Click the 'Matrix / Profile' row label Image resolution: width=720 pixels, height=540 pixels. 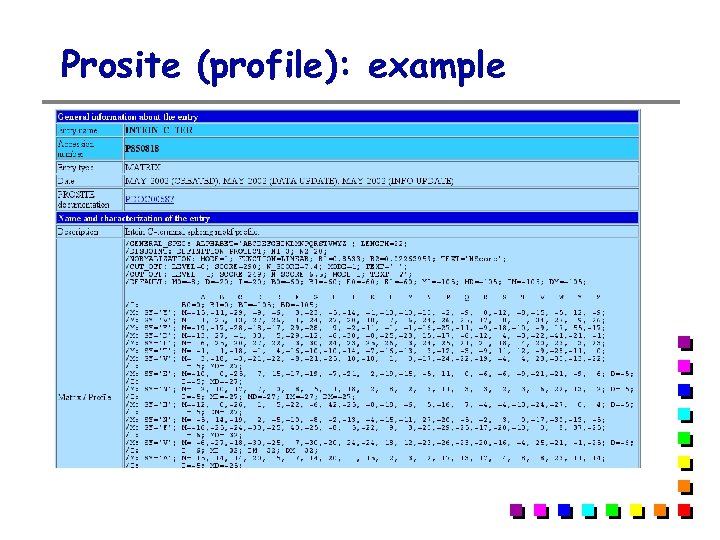[84, 397]
